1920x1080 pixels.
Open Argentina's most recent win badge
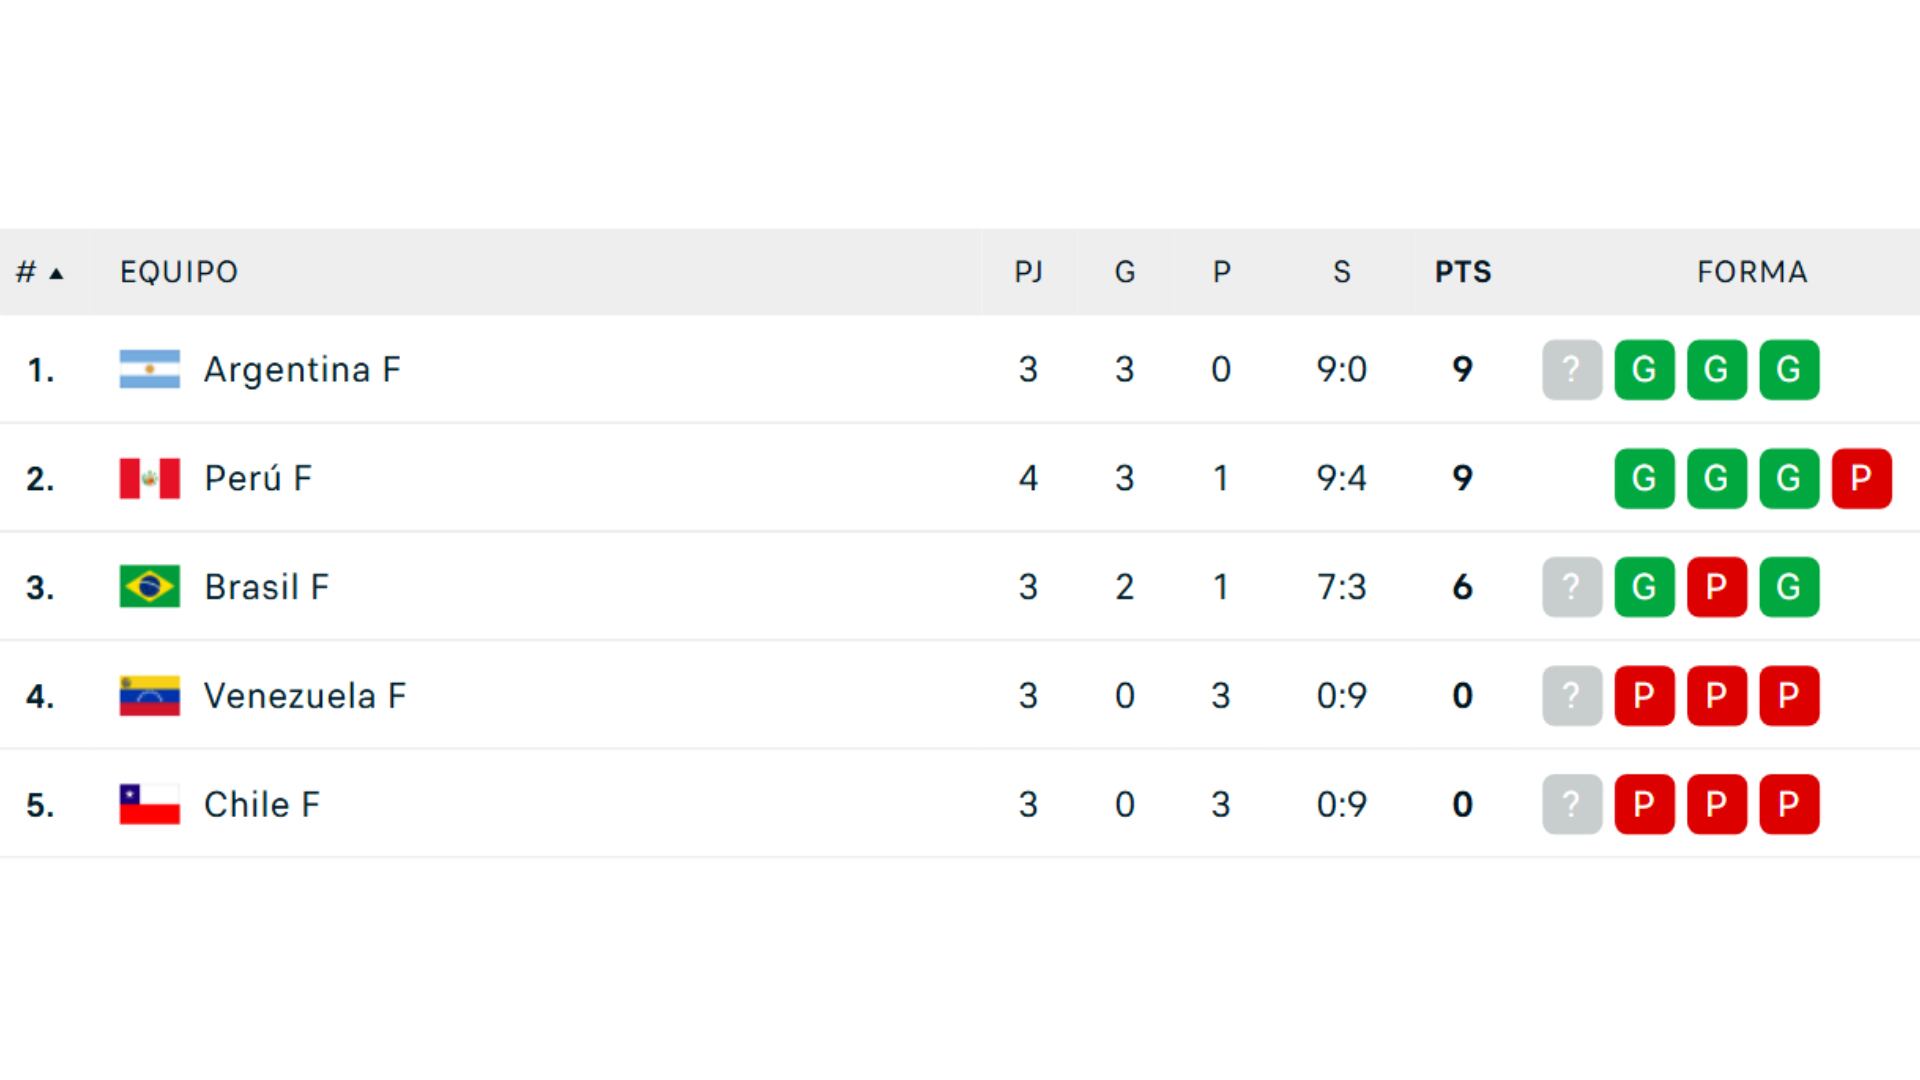pyautogui.click(x=1789, y=370)
